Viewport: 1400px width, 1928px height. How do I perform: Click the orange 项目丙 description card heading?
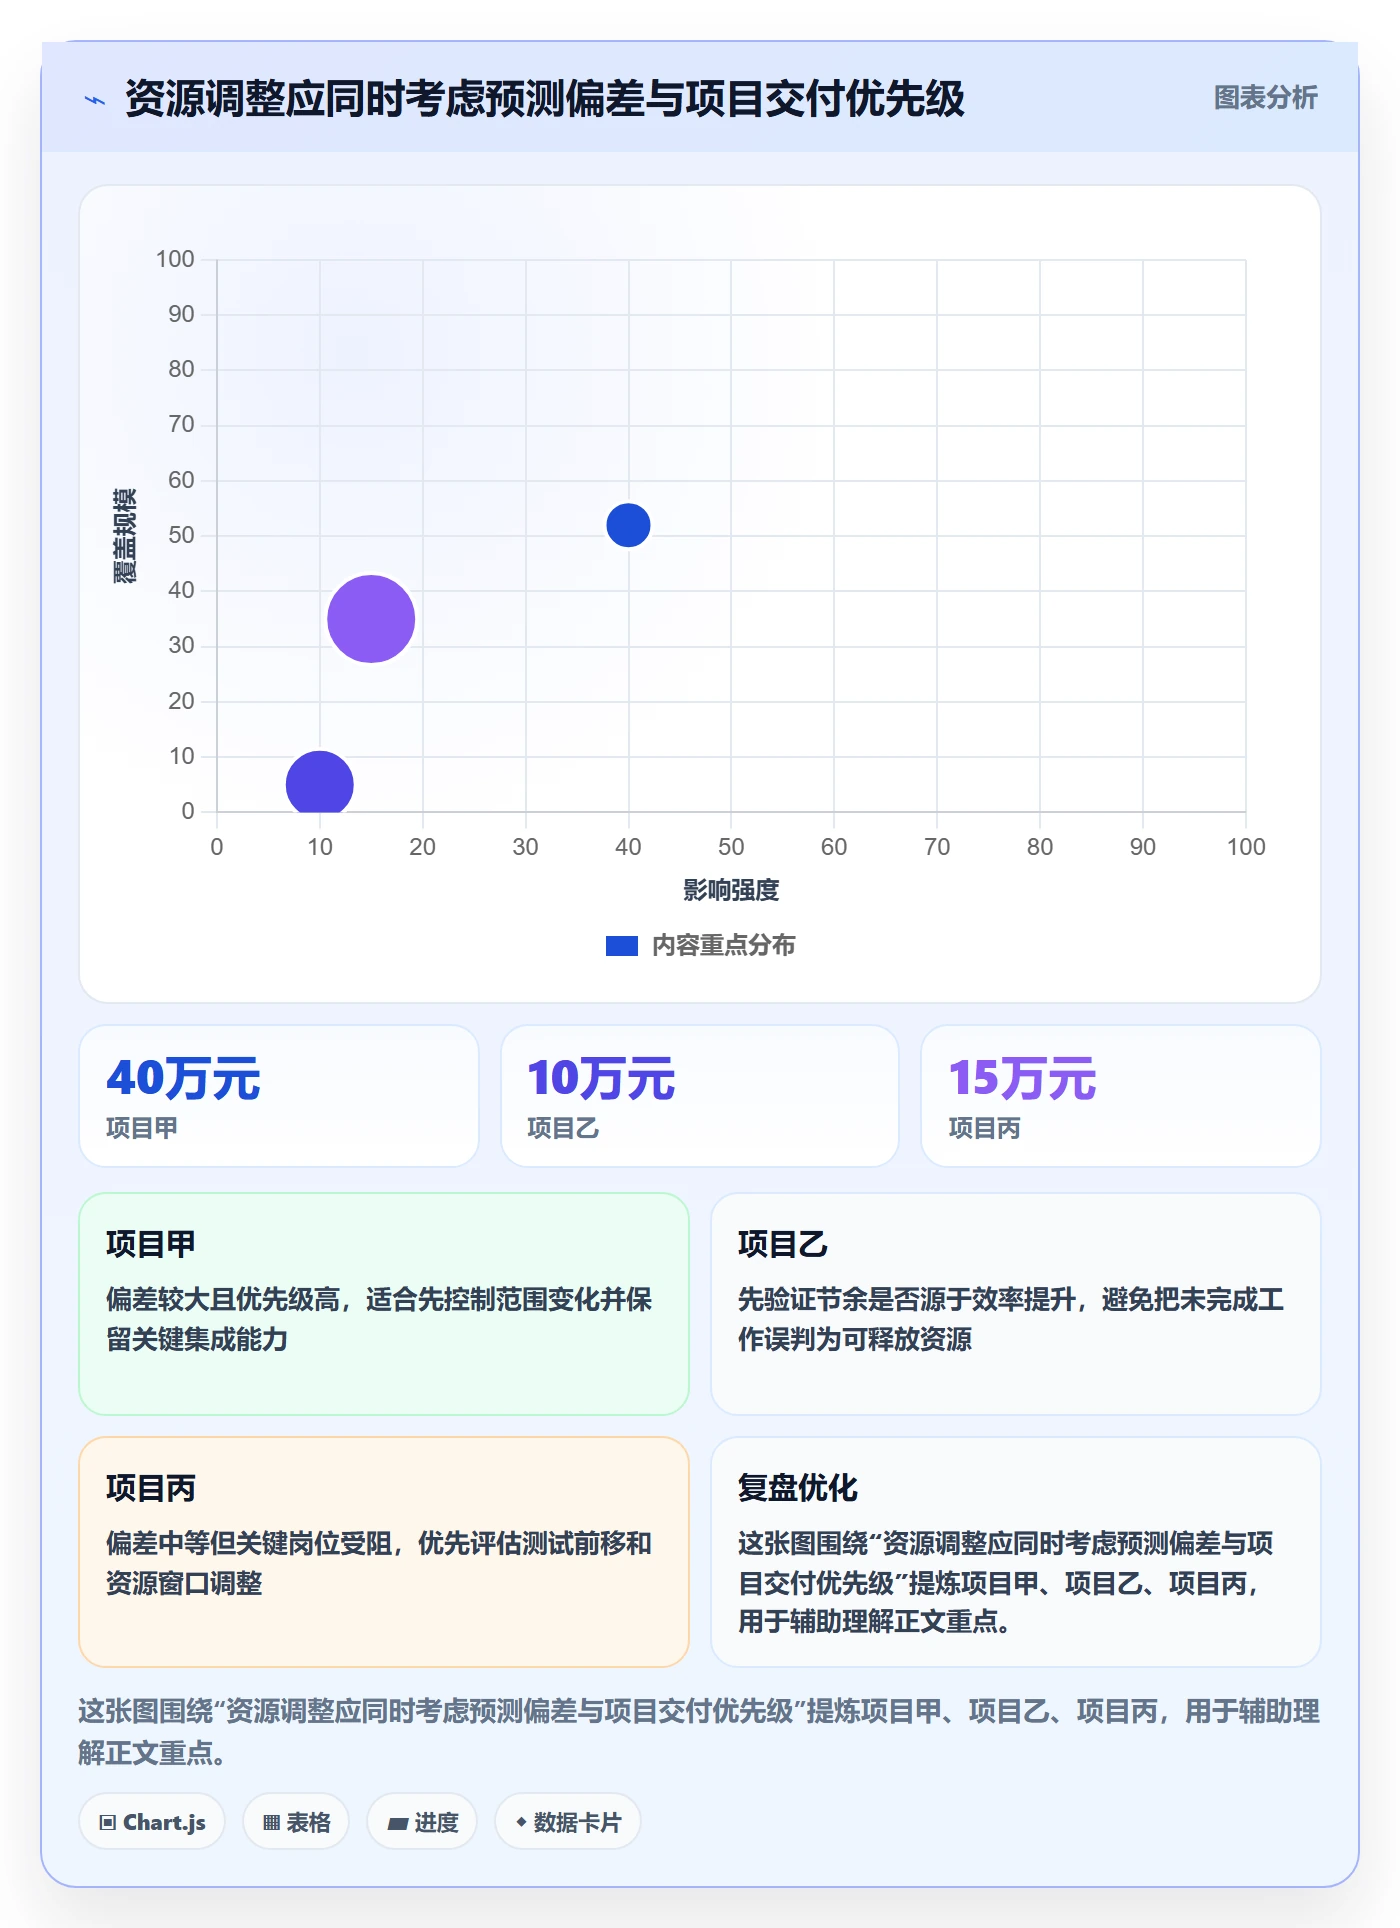(x=151, y=1488)
